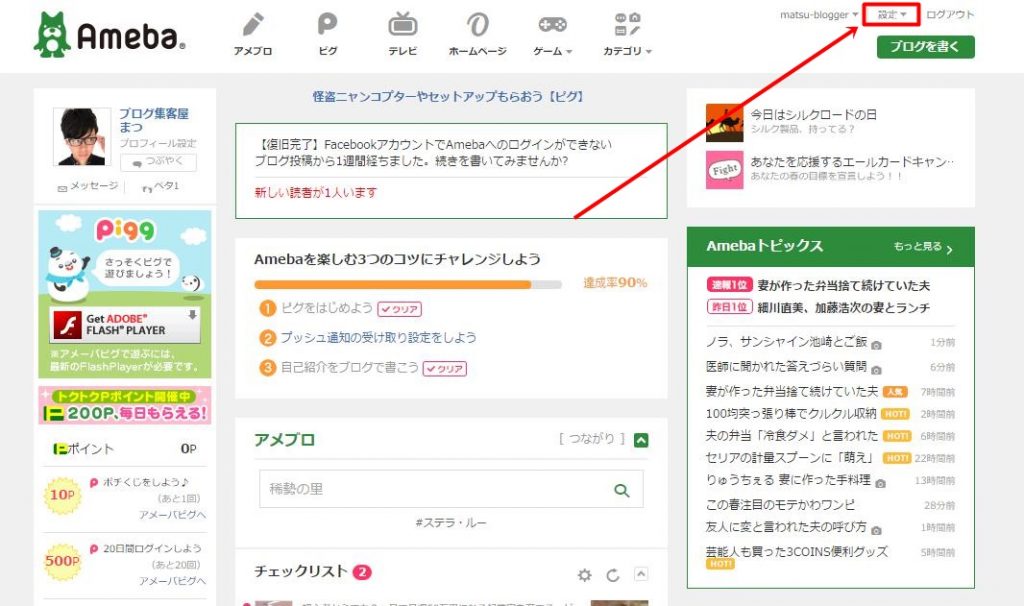Collapse the チェックリスト section
This screenshot has width=1024, height=606.
coord(641,574)
